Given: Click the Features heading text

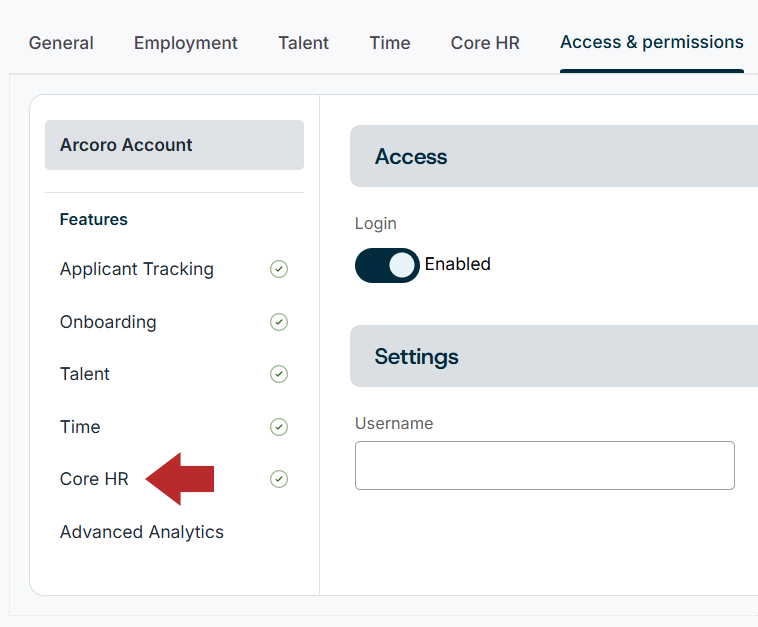Looking at the screenshot, I should [94, 219].
